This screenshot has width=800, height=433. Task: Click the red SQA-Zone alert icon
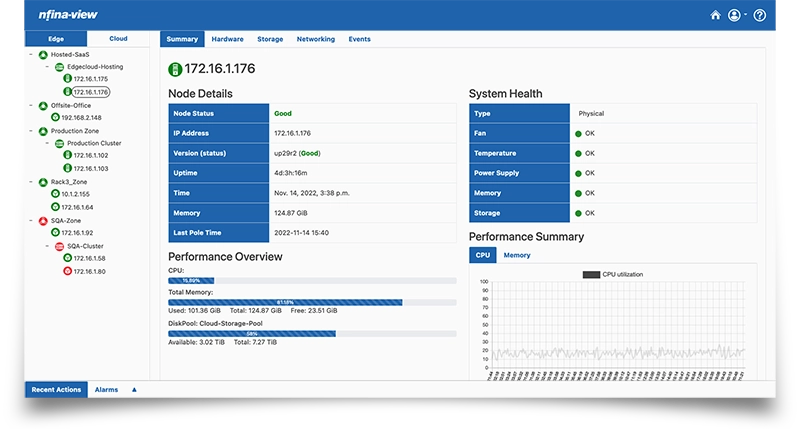click(x=42, y=219)
